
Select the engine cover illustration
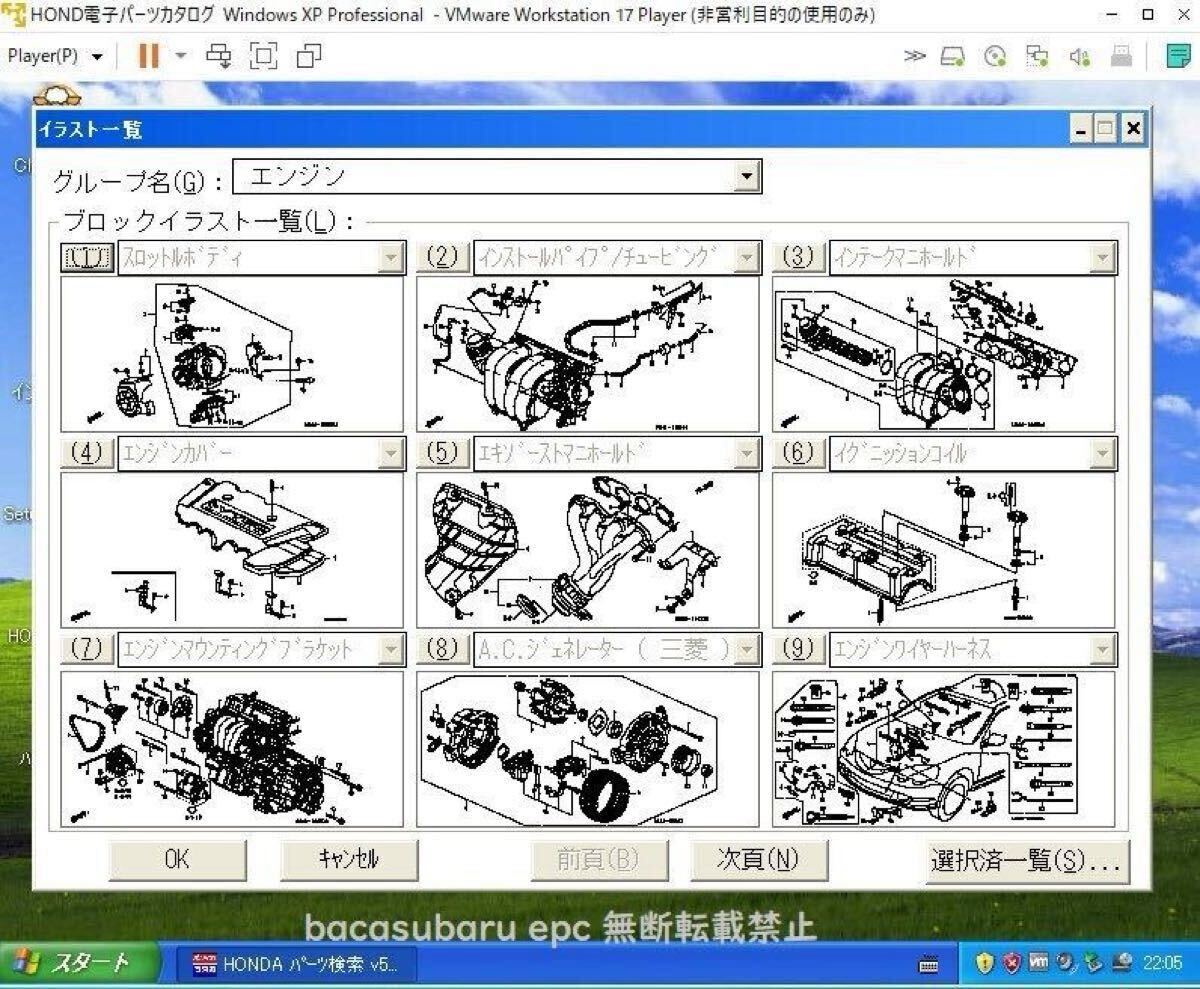tap(232, 550)
